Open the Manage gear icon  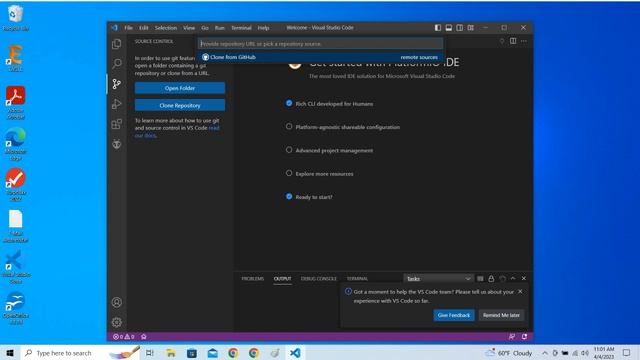(117, 322)
